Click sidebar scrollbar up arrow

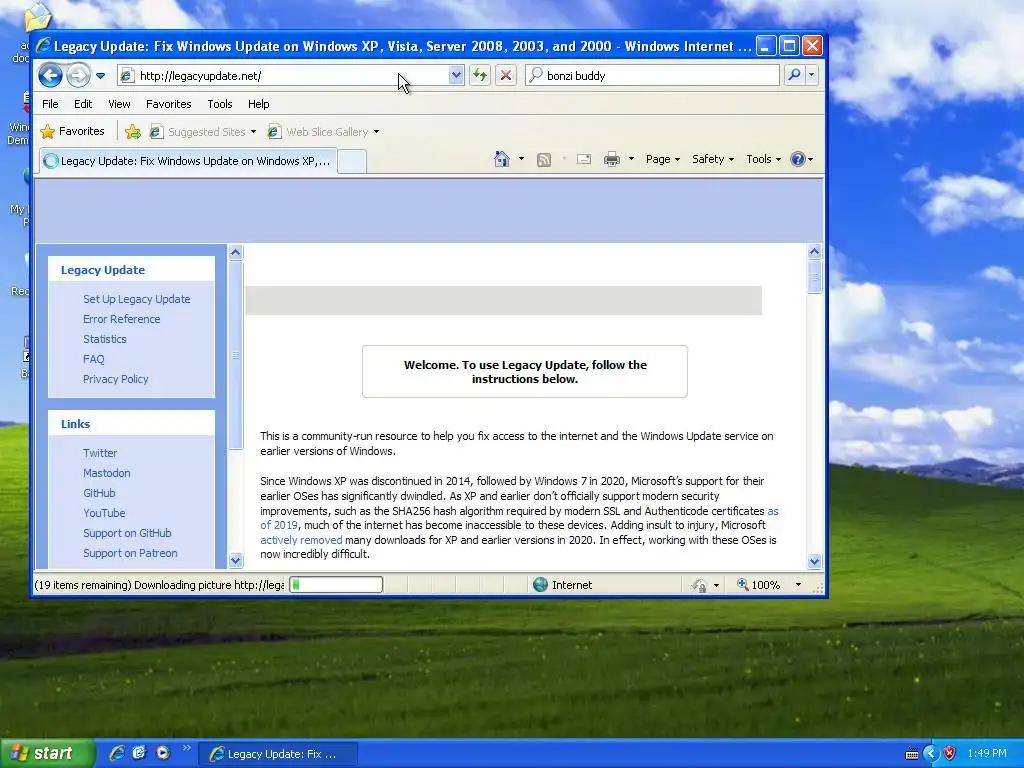[x=236, y=253]
